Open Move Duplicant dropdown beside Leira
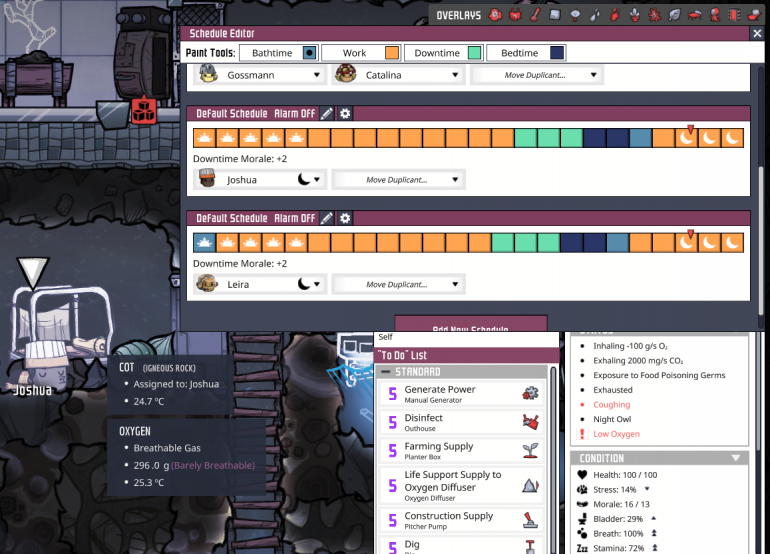 click(398, 284)
